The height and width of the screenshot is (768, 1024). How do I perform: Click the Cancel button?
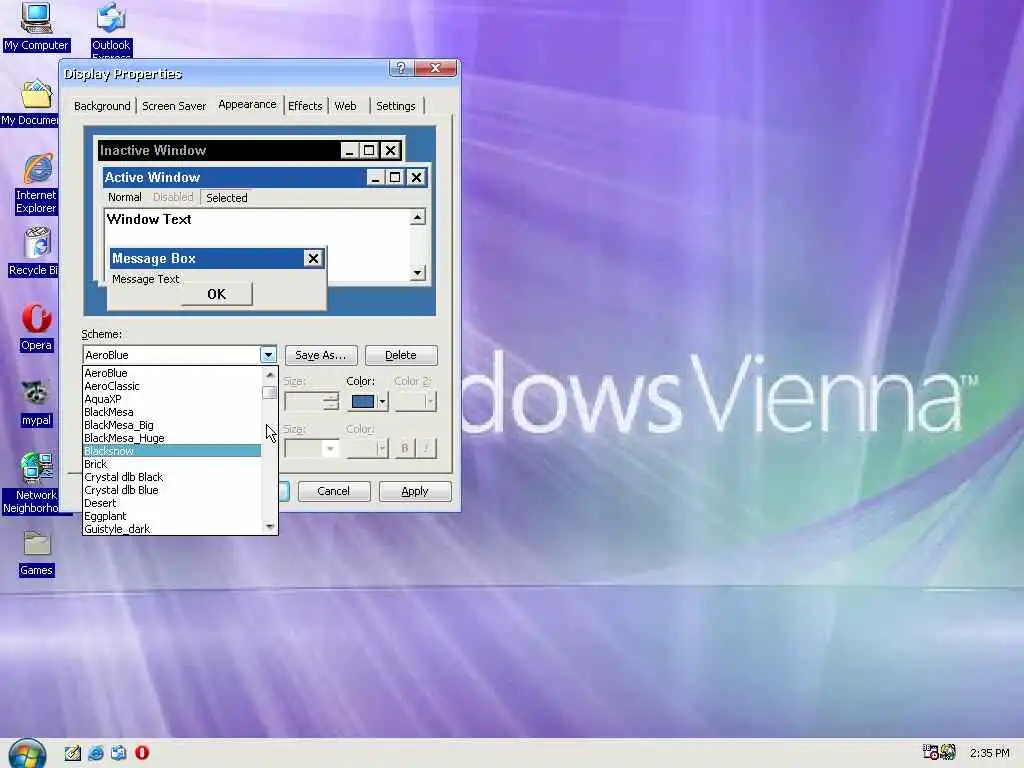click(334, 491)
